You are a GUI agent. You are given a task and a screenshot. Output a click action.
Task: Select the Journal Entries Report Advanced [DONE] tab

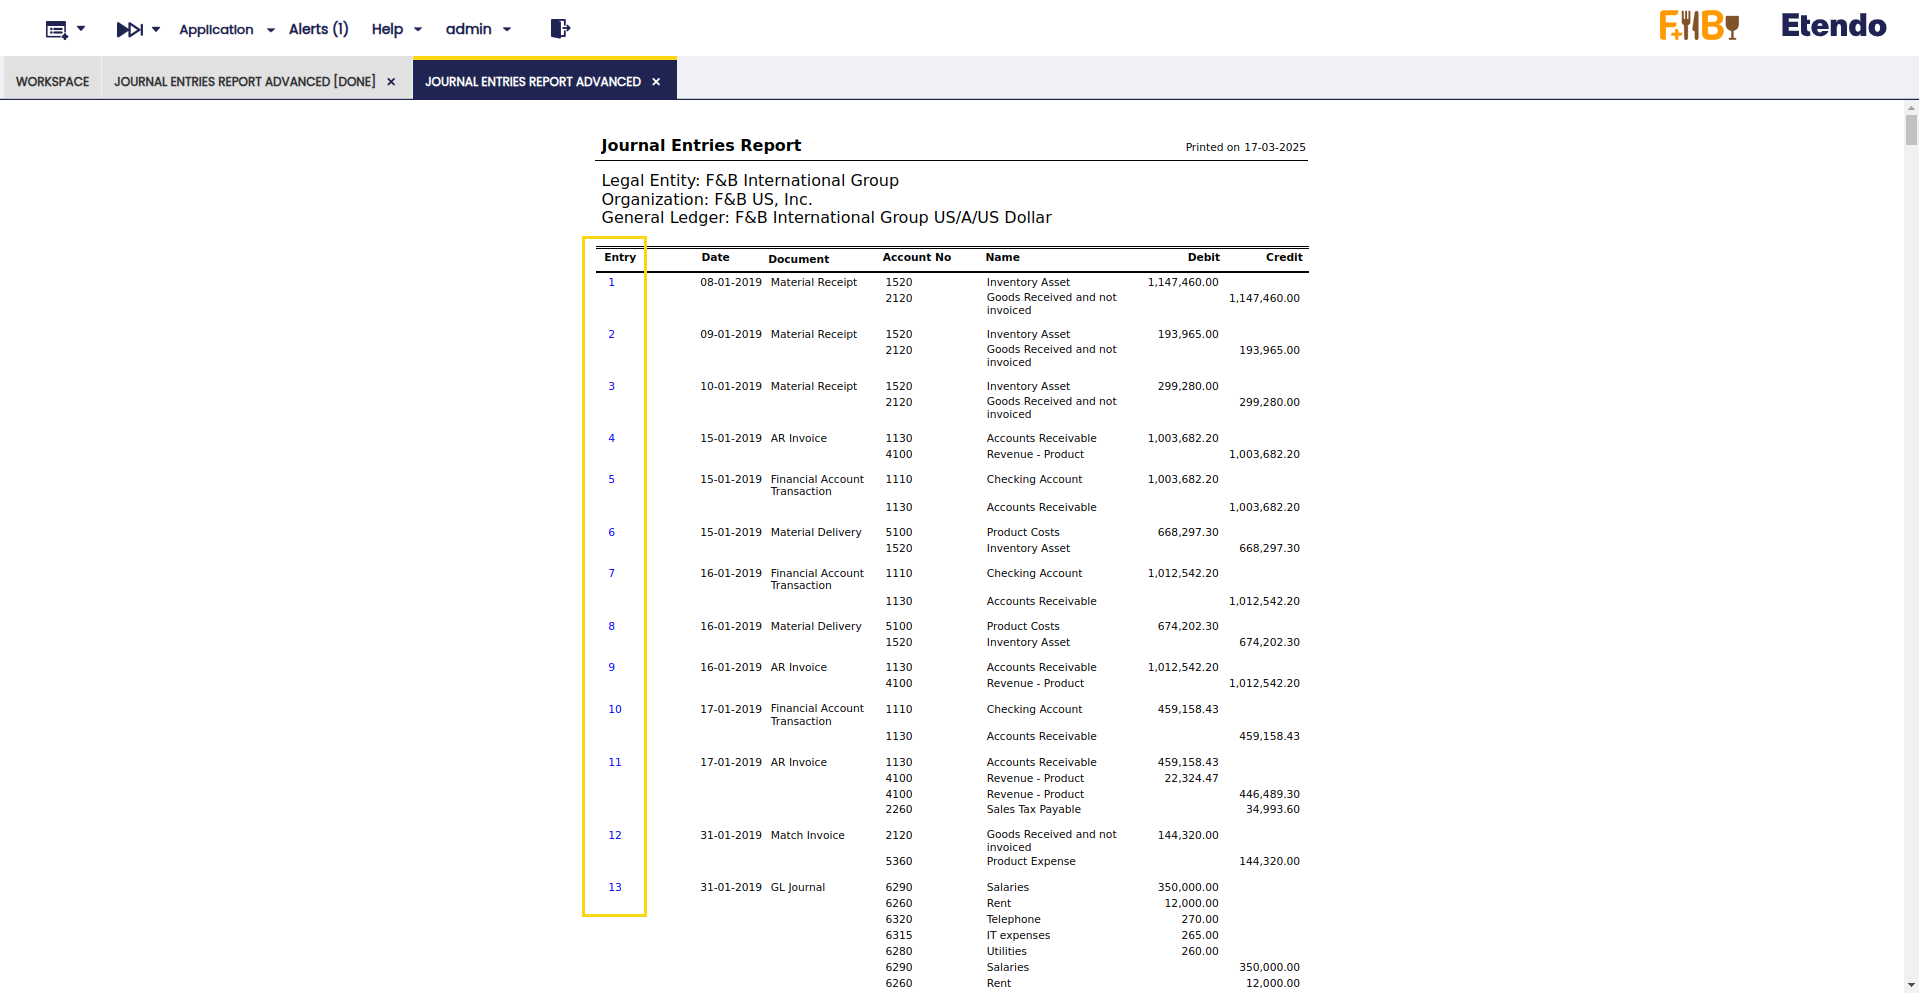click(244, 82)
